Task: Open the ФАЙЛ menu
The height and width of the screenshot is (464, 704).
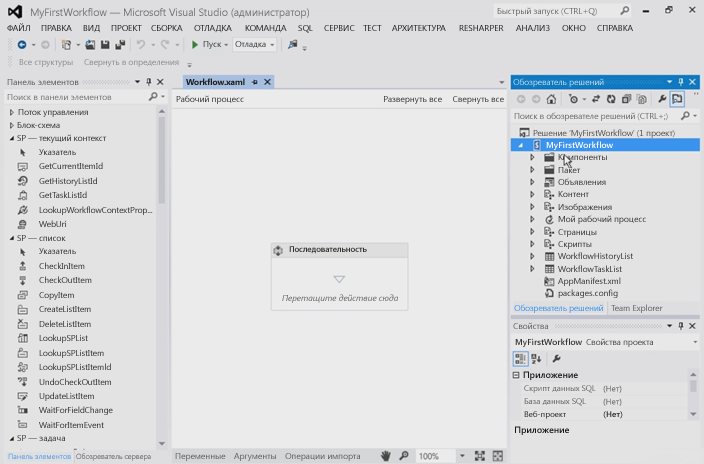Action: click(x=19, y=28)
